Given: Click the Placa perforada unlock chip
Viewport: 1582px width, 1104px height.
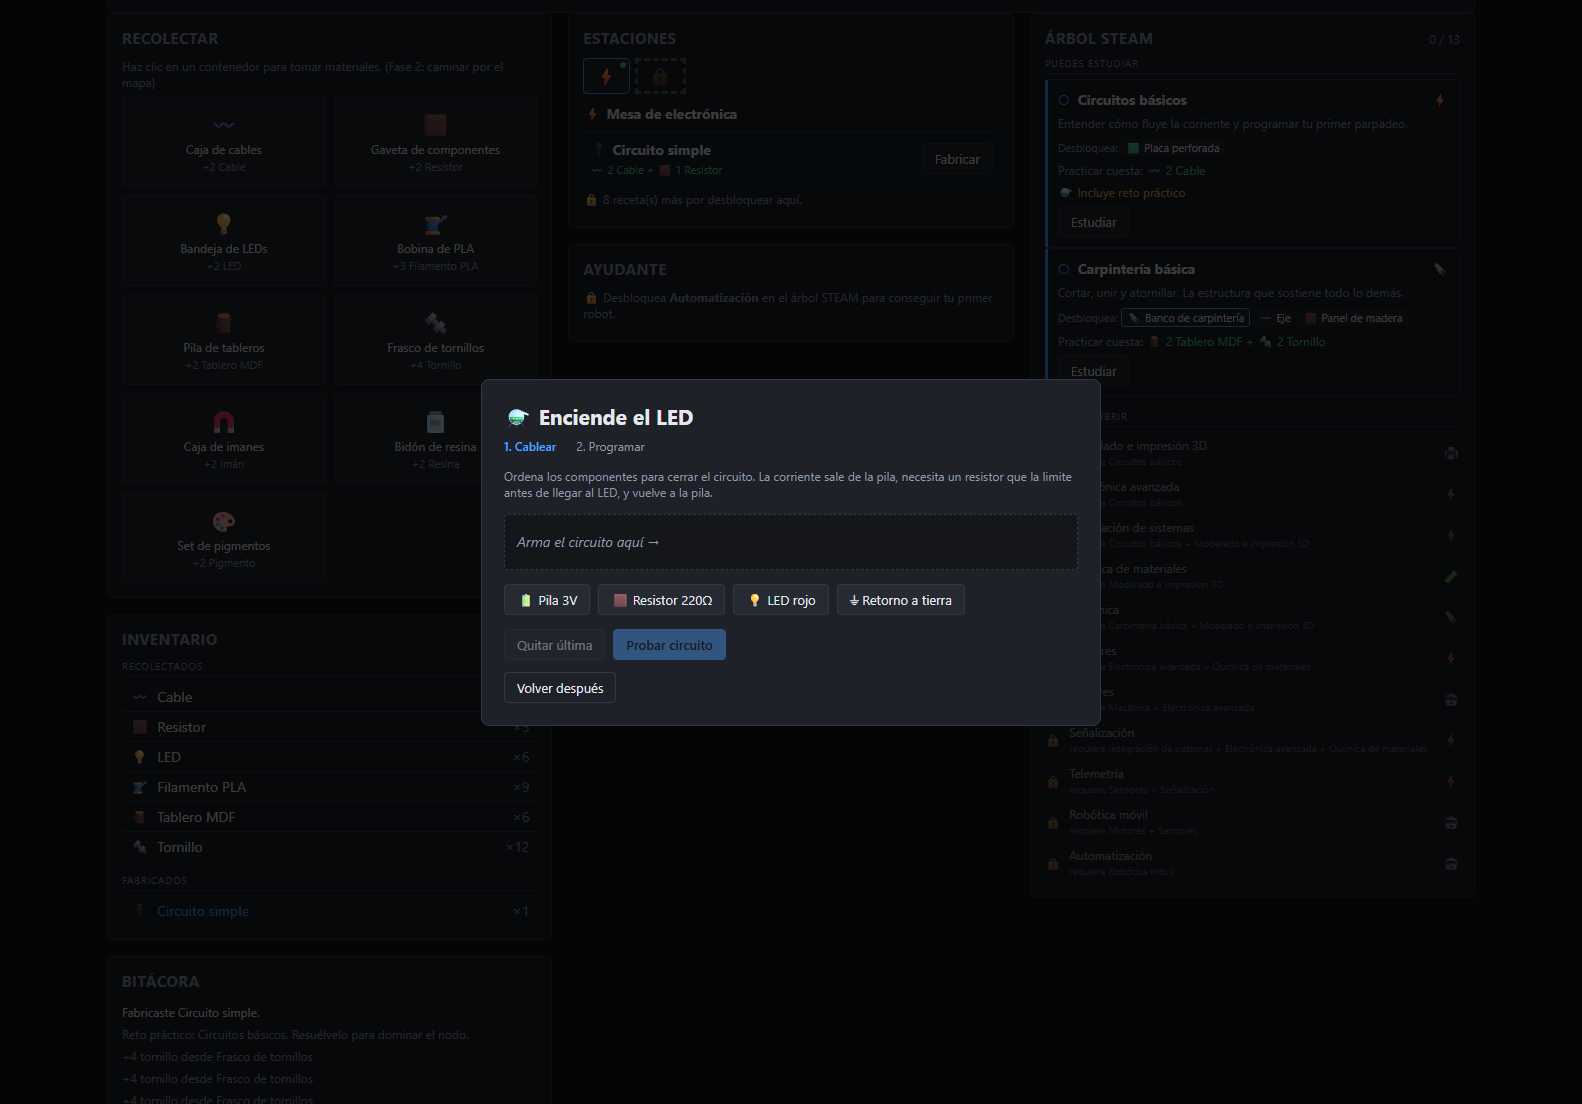Looking at the screenshot, I should click(x=1174, y=148).
